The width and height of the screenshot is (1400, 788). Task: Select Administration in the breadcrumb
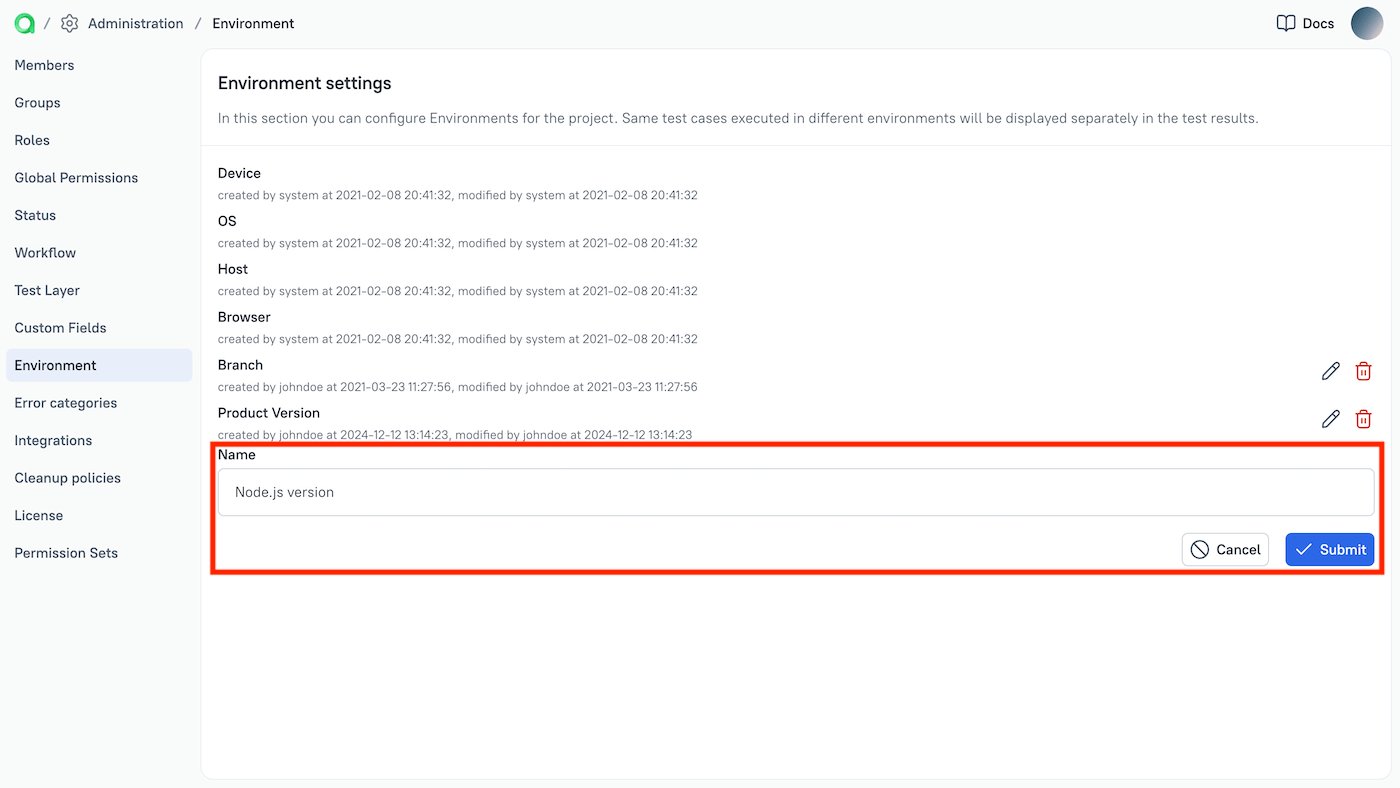[136, 23]
